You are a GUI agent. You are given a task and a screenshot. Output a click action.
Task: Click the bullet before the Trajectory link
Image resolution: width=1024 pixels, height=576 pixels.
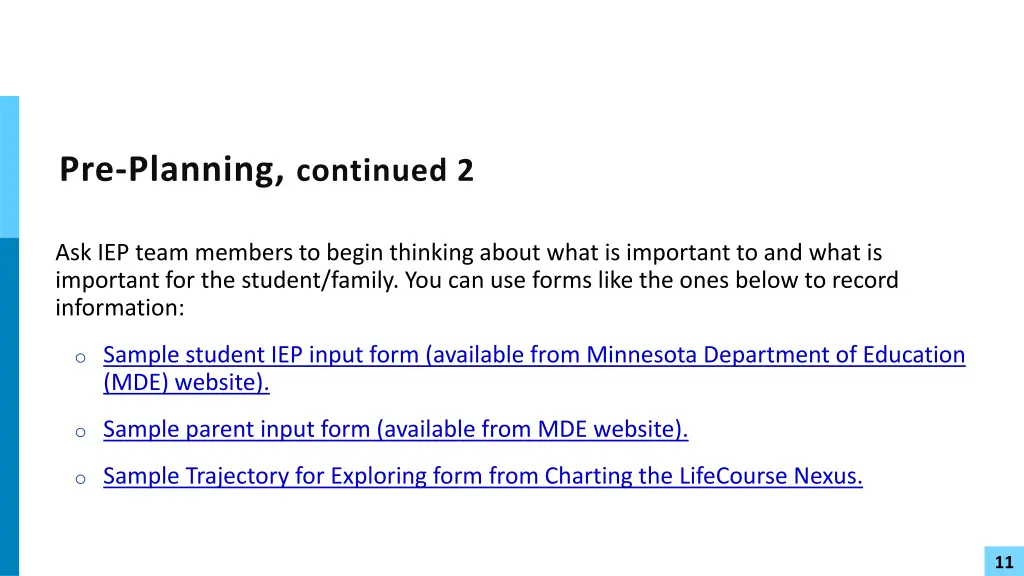(x=80, y=479)
